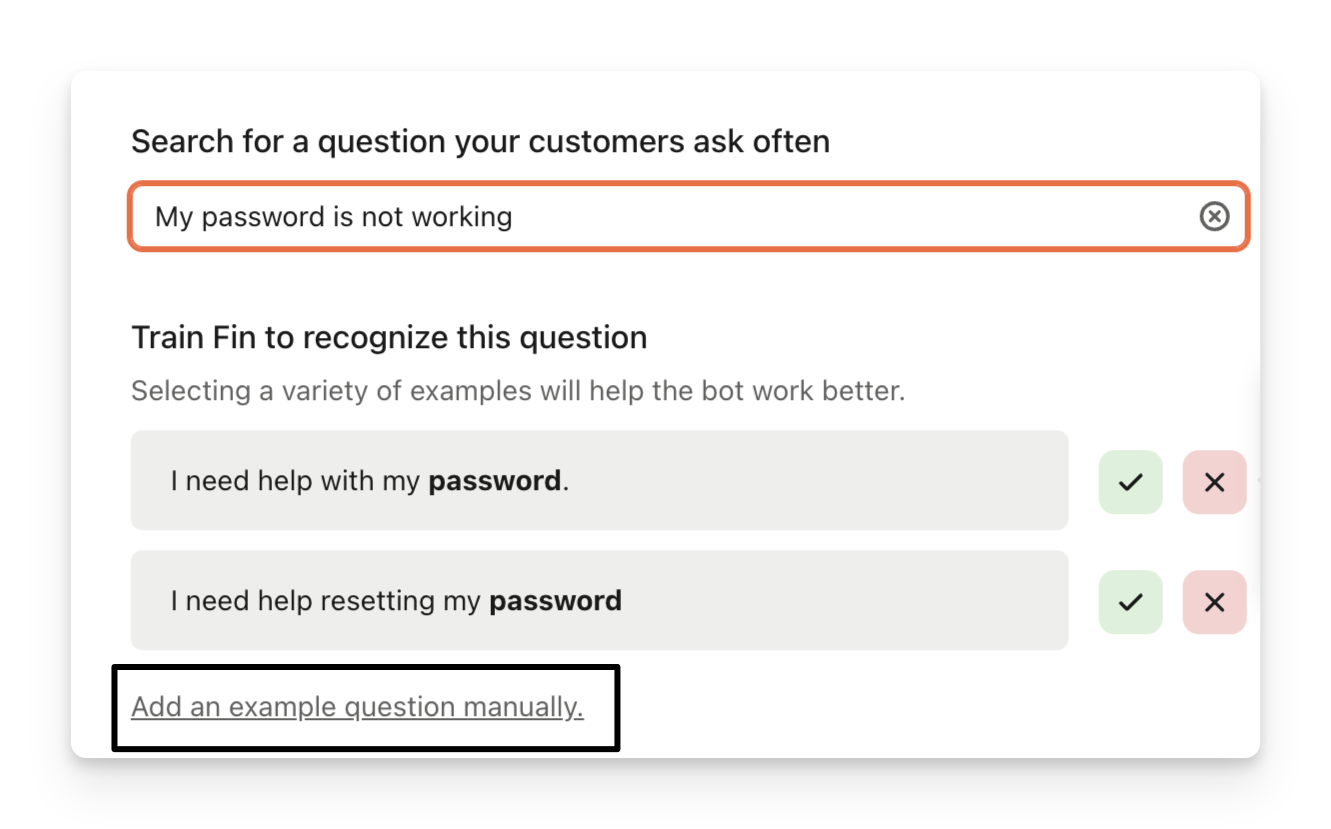Approve "I need help resetting my password" with checkmark
Image resolution: width=1331 pixels, height=829 pixels.
[1130, 602]
